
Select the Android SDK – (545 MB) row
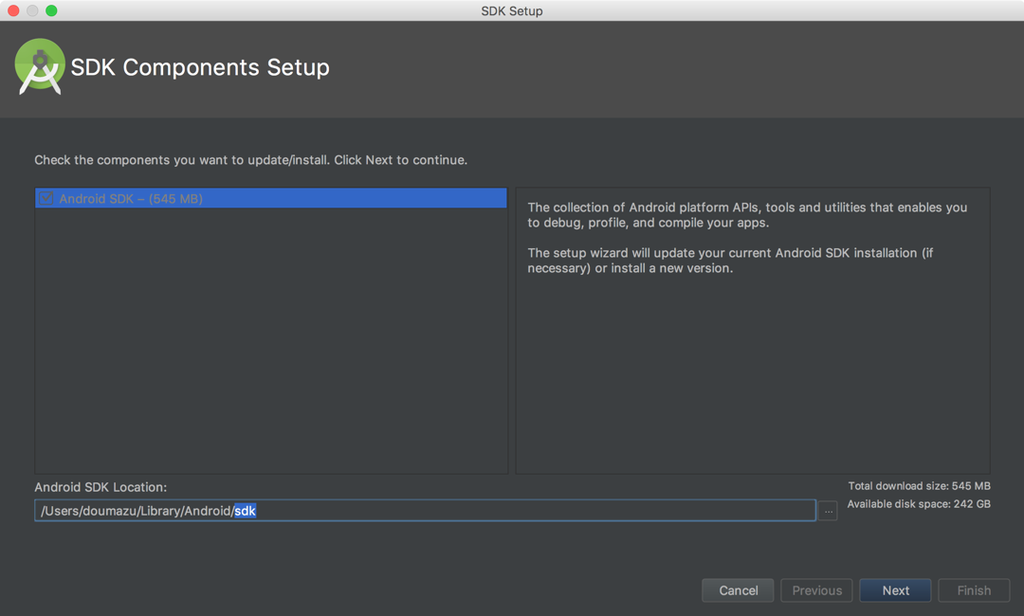[271, 199]
